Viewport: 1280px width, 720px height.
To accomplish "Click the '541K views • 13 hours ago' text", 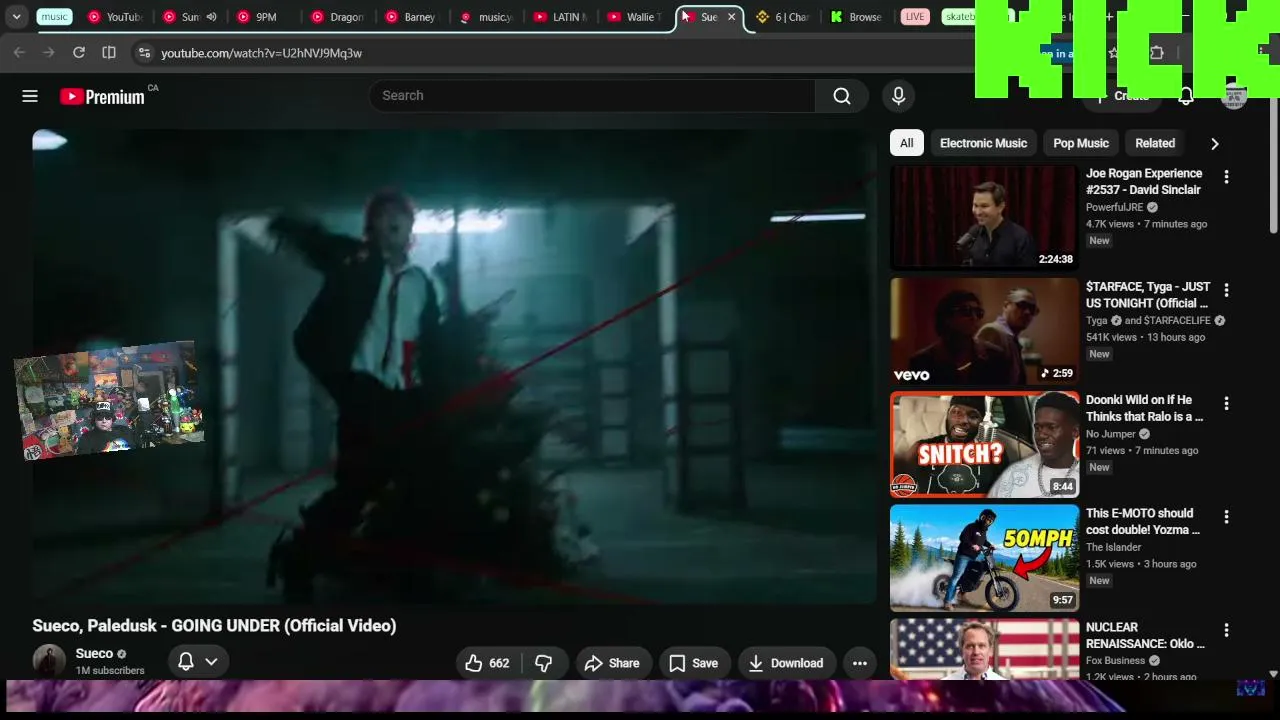I will (1145, 337).
